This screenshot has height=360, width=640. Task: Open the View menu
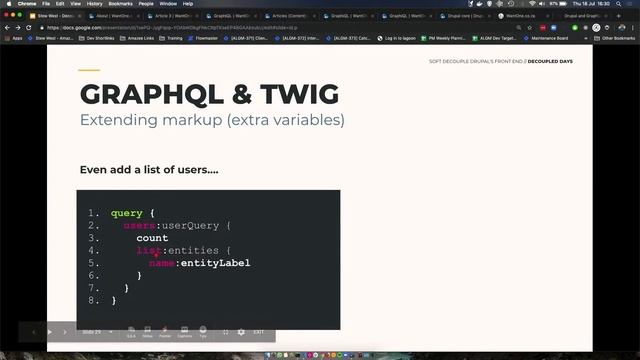pos(76,4)
